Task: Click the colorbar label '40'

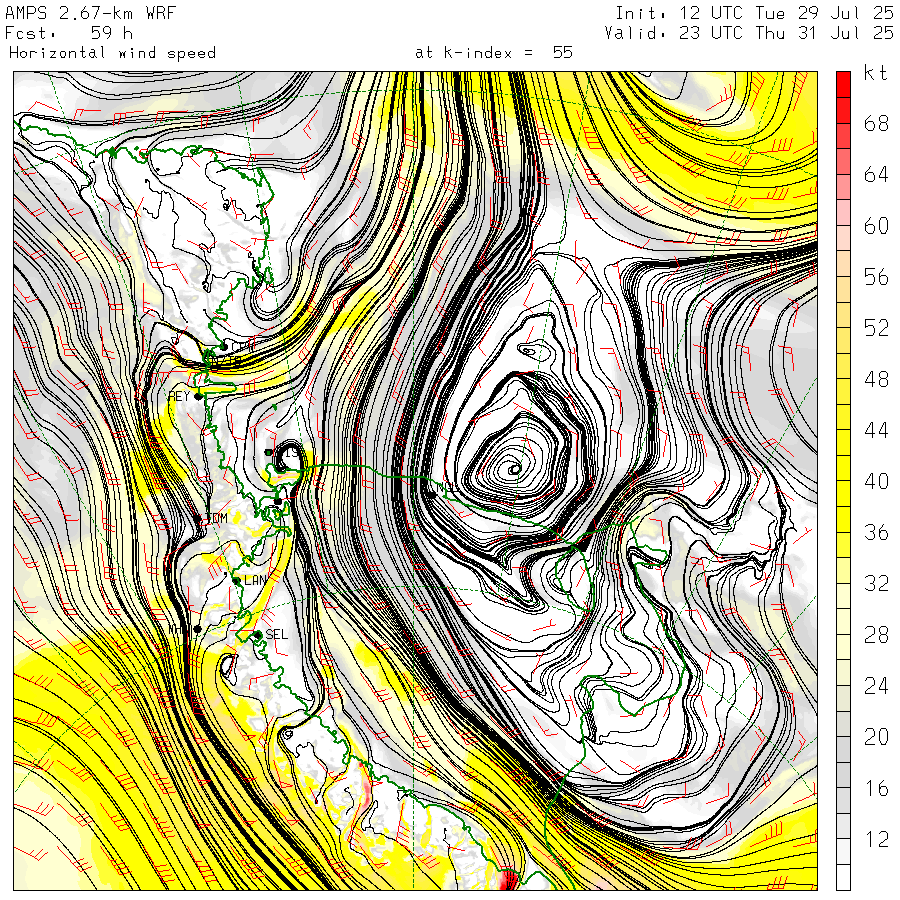Action: tap(876, 481)
